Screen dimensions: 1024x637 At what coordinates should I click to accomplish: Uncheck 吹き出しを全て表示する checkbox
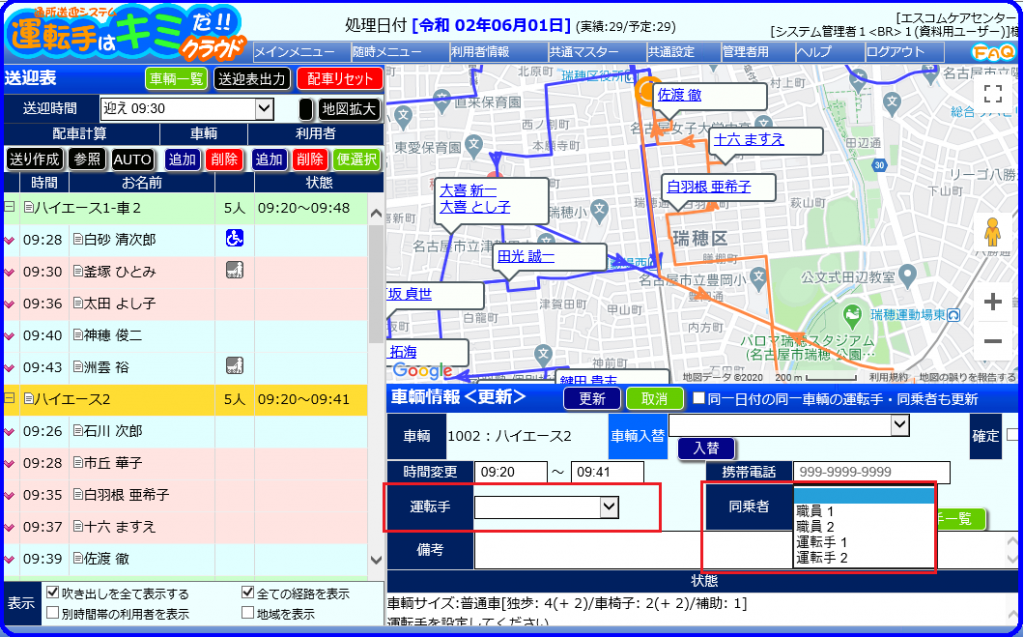tap(53, 593)
